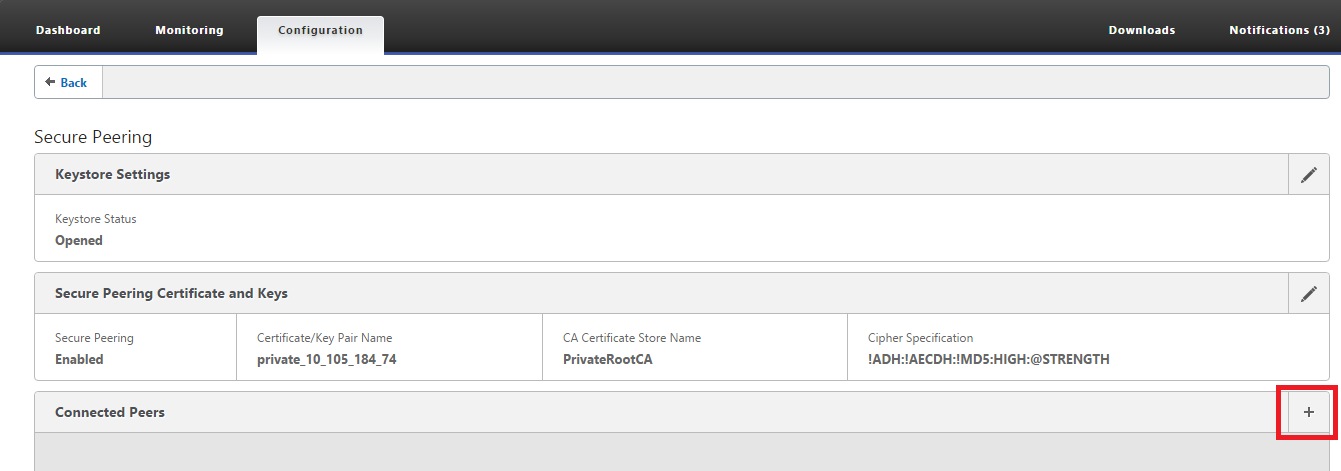
Task: Add a connected peer with the plus icon
Action: (x=1309, y=412)
